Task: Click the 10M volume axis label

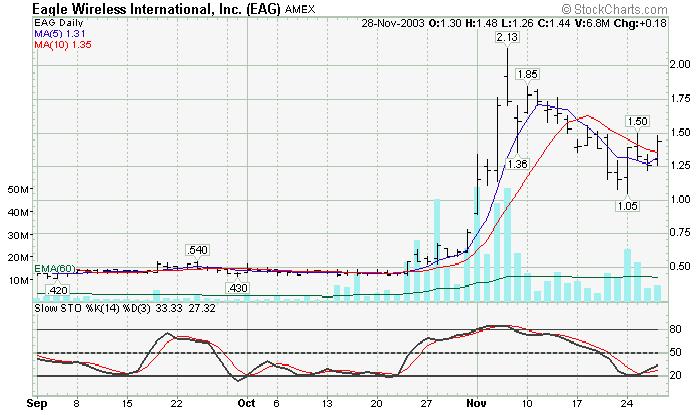Action: [18, 280]
